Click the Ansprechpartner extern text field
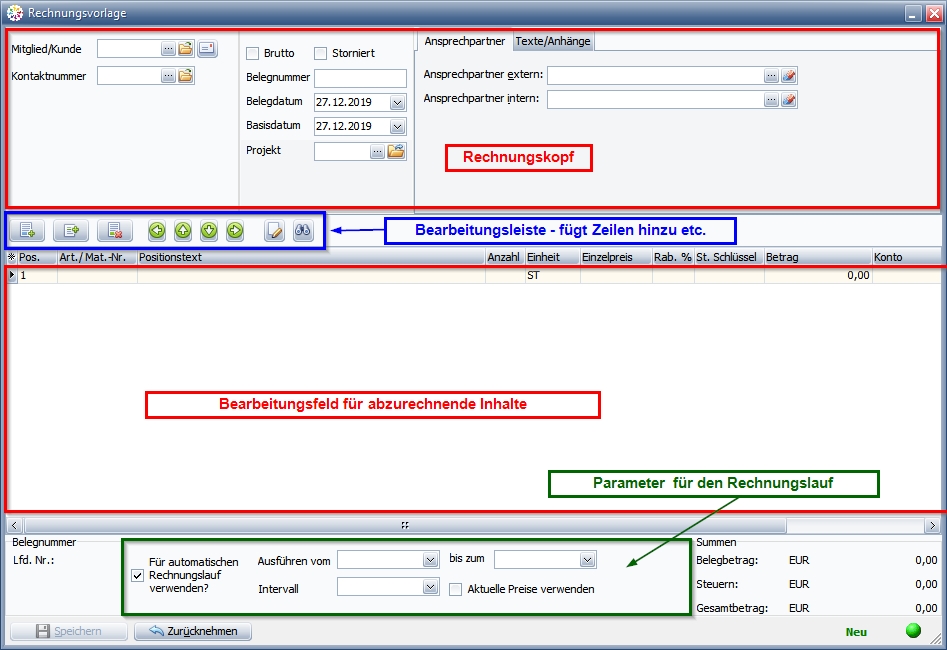 tap(655, 76)
